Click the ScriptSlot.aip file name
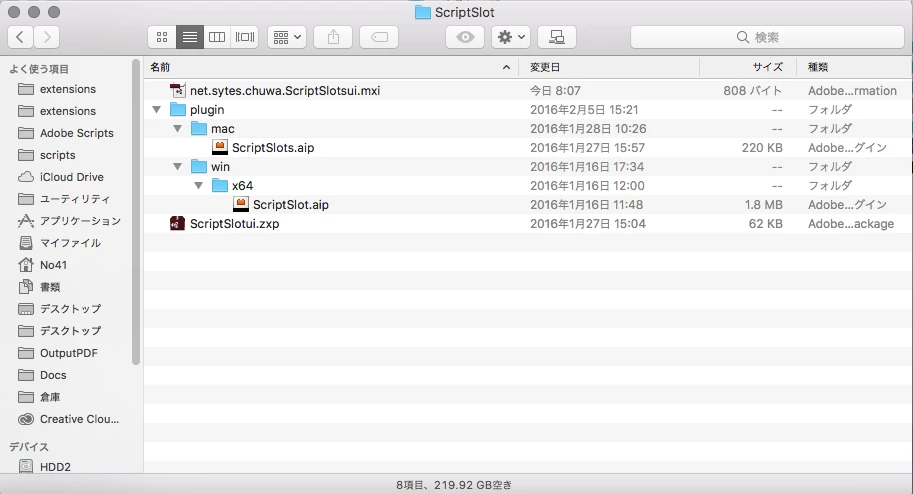913x494 pixels. tap(291, 205)
